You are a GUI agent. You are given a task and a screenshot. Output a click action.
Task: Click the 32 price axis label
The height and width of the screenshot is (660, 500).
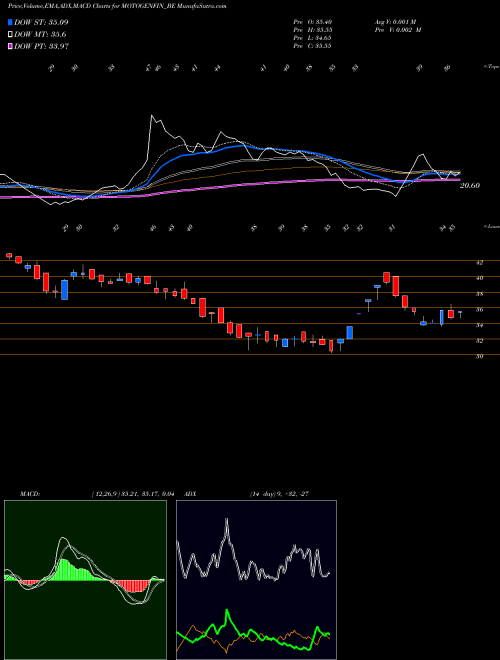479,341
